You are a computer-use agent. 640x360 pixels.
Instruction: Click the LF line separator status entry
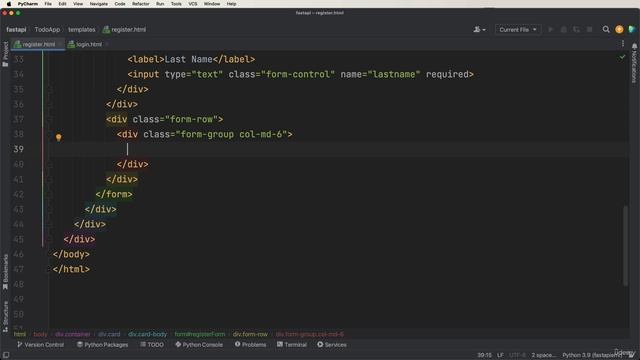click(x=500, y=355)
